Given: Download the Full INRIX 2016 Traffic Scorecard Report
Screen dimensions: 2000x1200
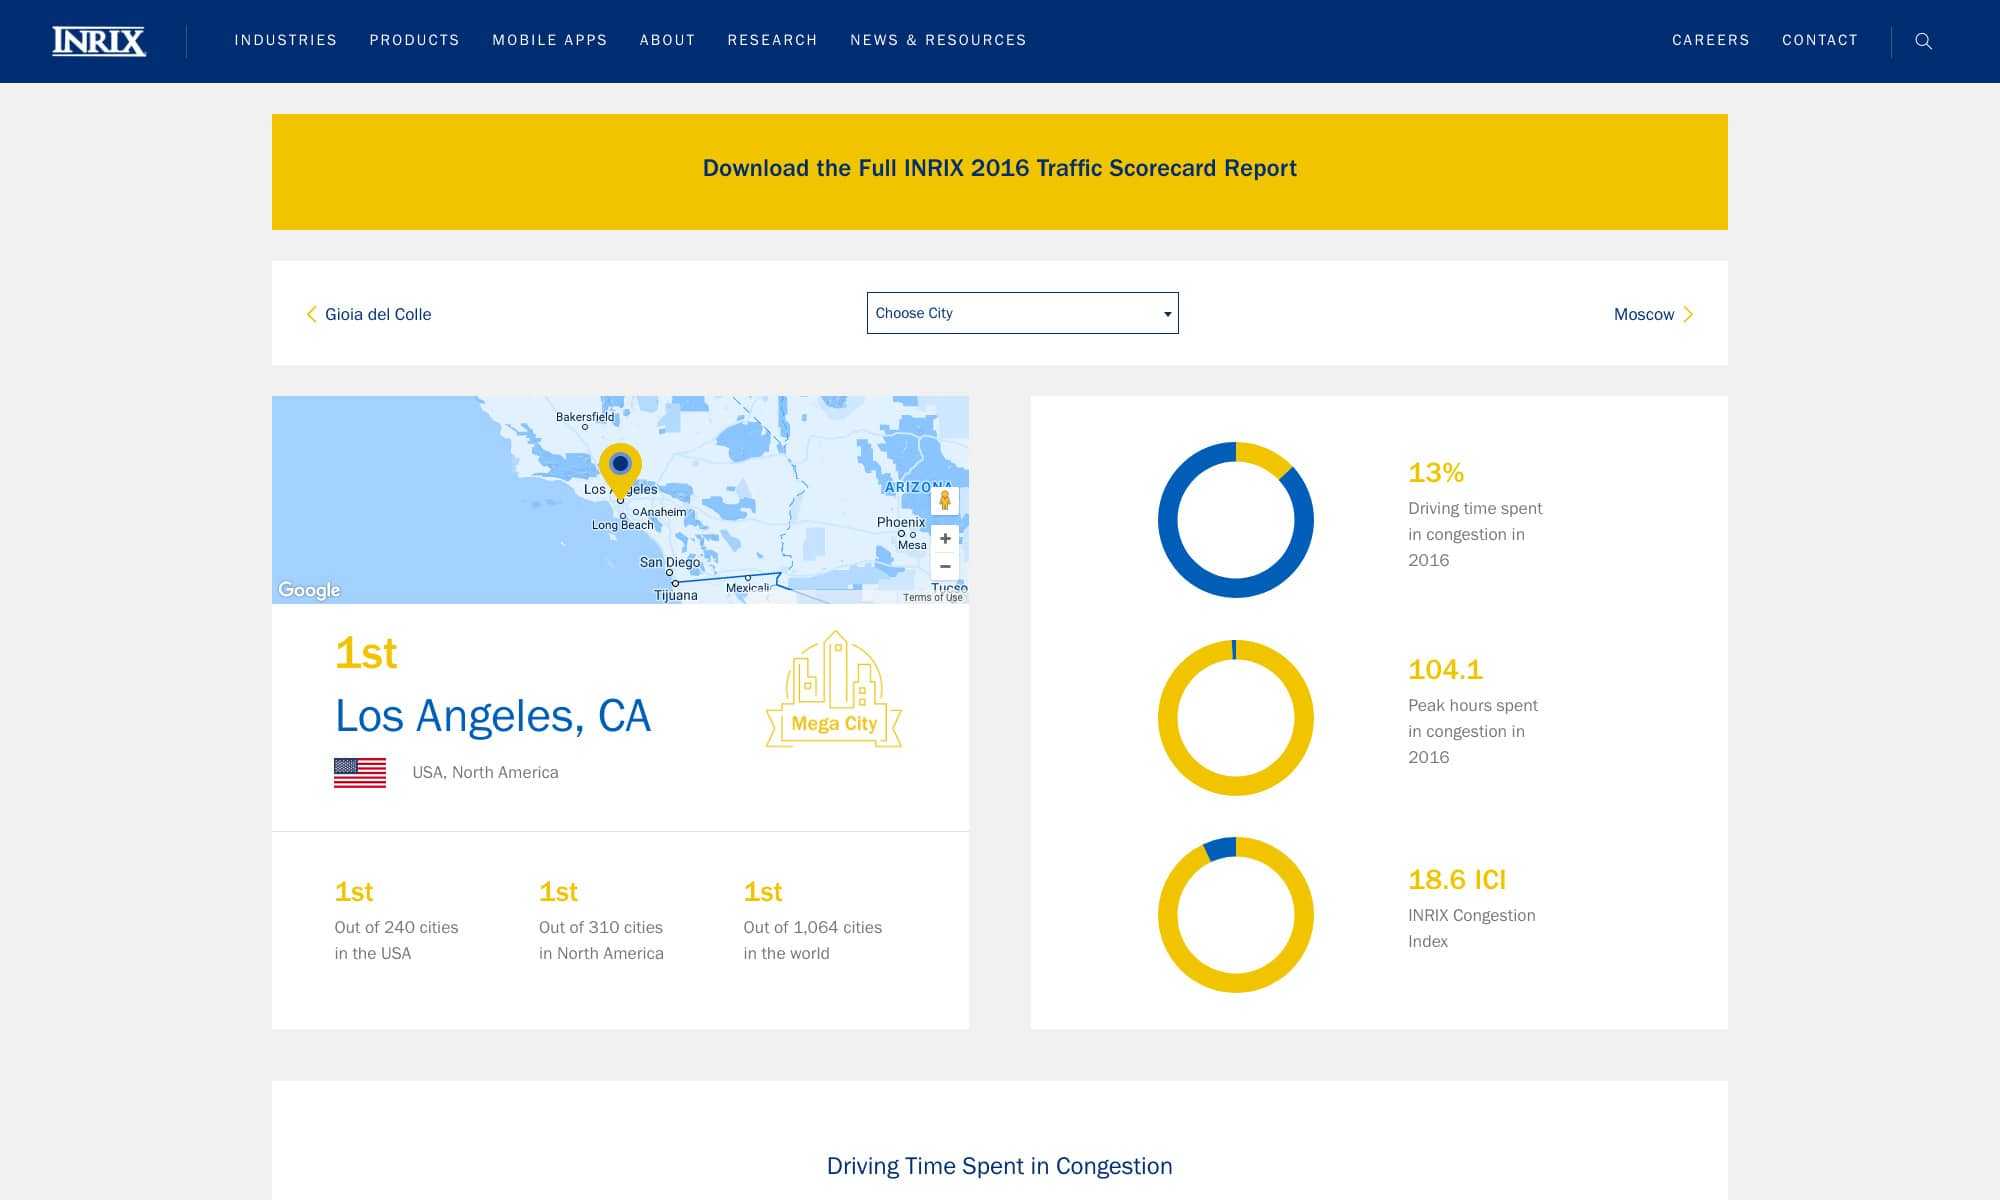Looking at the screenshot, I should click(1000, 172).
